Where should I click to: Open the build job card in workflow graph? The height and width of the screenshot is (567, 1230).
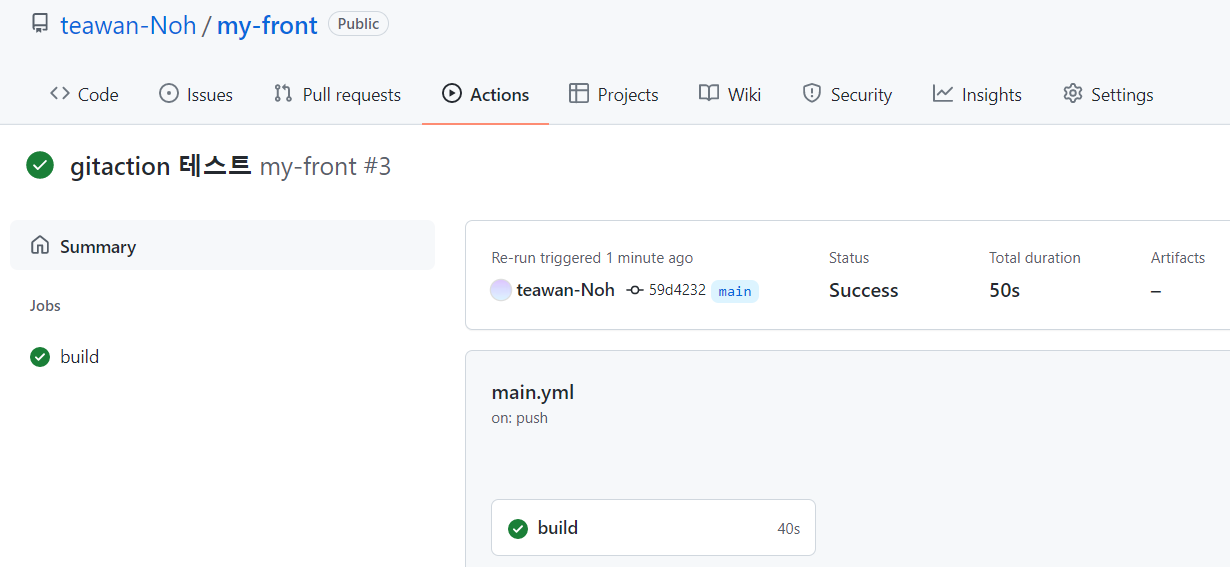pos(653,528)
